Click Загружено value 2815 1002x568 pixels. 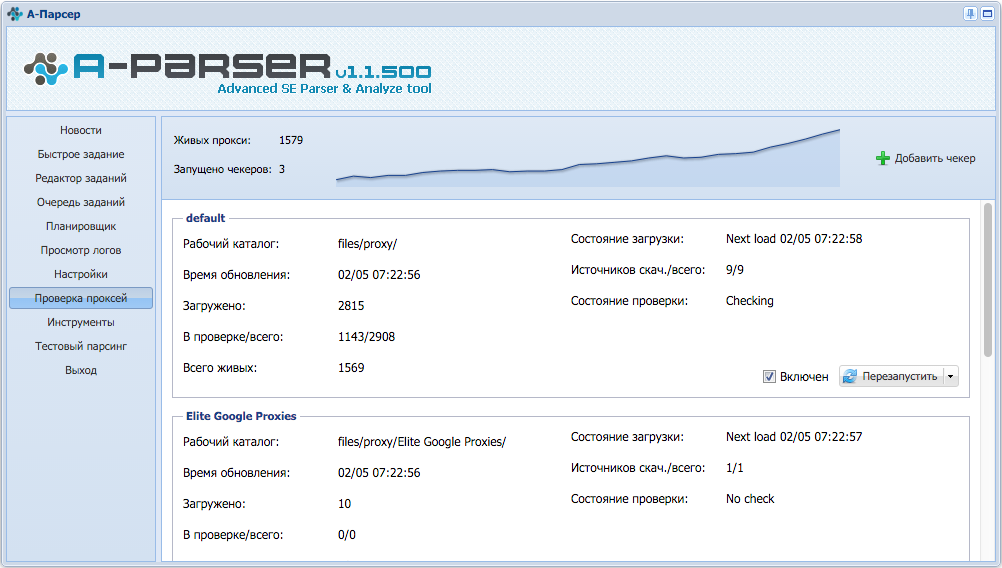click(x=351, y=306)
